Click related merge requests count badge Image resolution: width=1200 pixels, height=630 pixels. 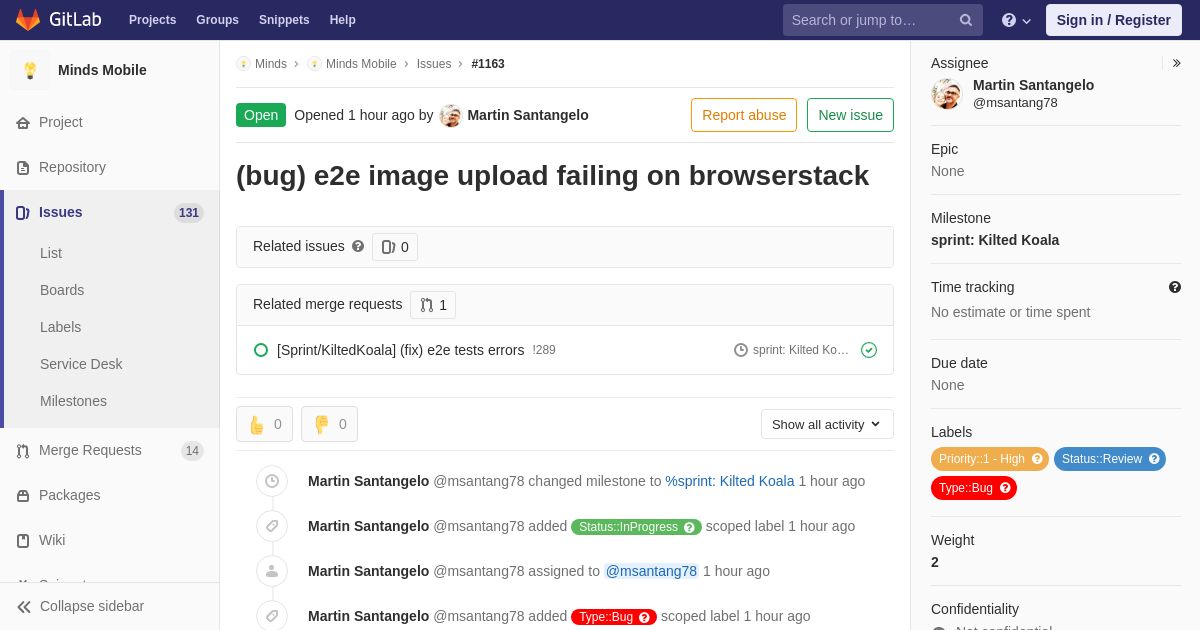tap(433, 305)
